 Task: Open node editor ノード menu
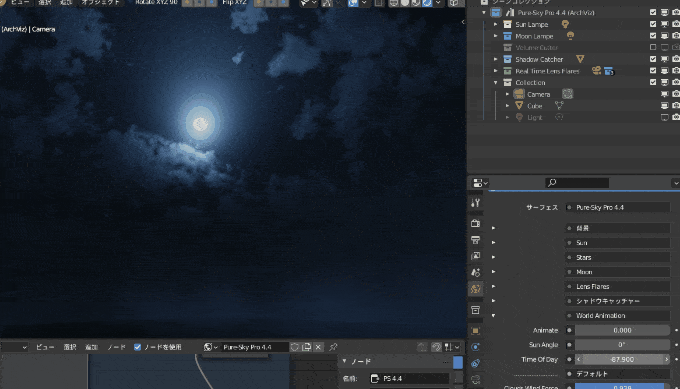tap(116, 347)
